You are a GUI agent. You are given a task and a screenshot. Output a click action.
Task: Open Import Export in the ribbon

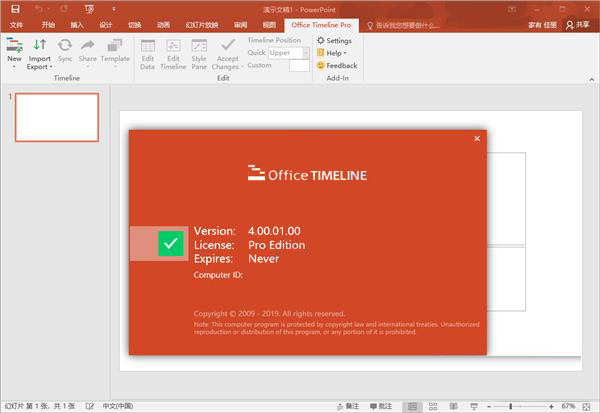pyautogui.click(x=39, y=54)
